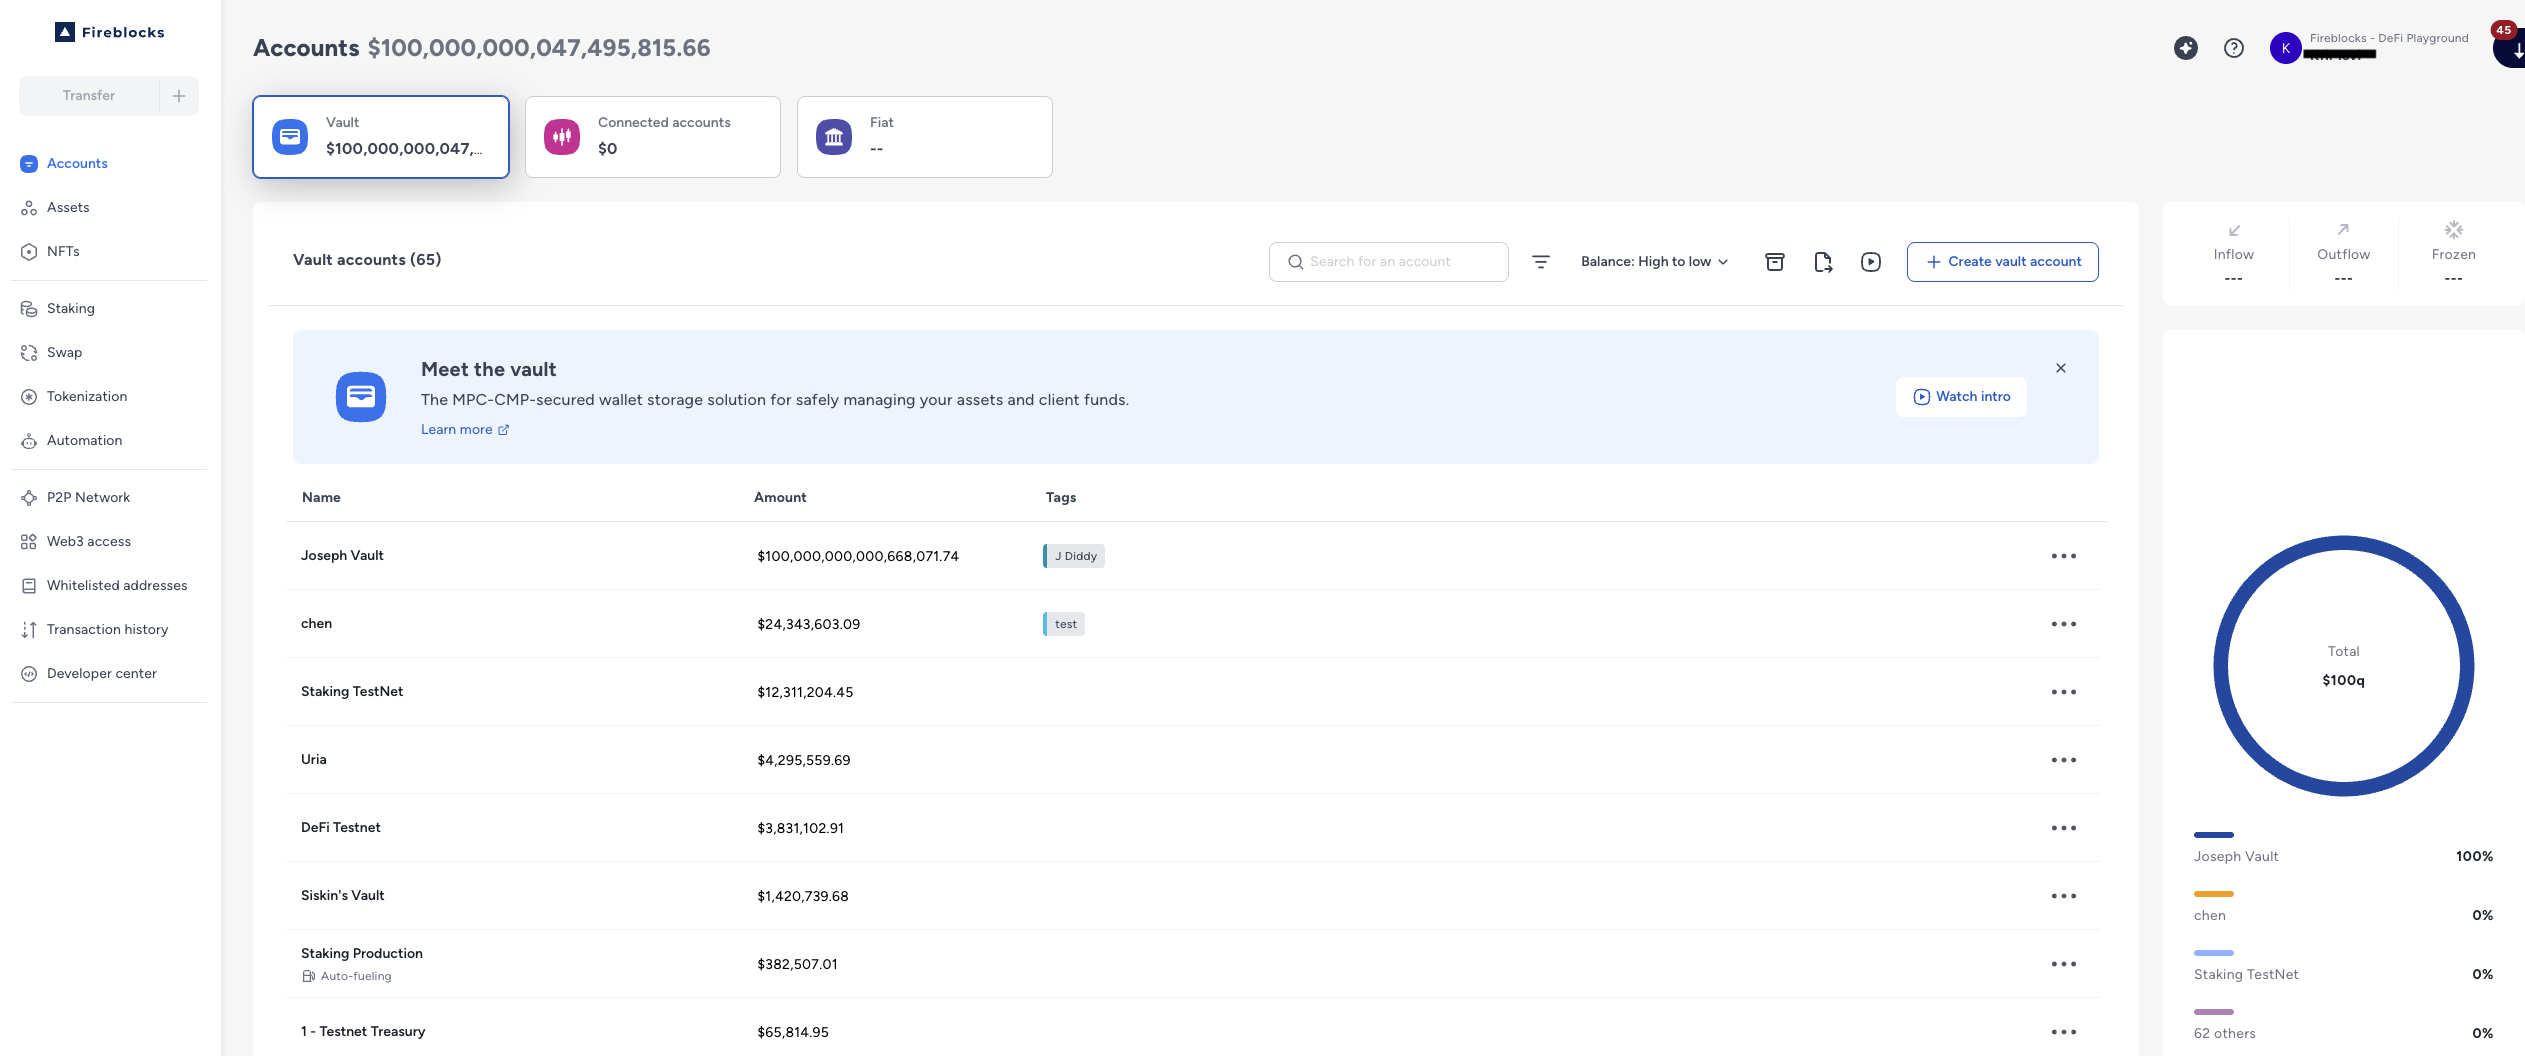Screen dimensions: 2525x1056
Task: Click the test tag on chen
Action: point(1064,624)
